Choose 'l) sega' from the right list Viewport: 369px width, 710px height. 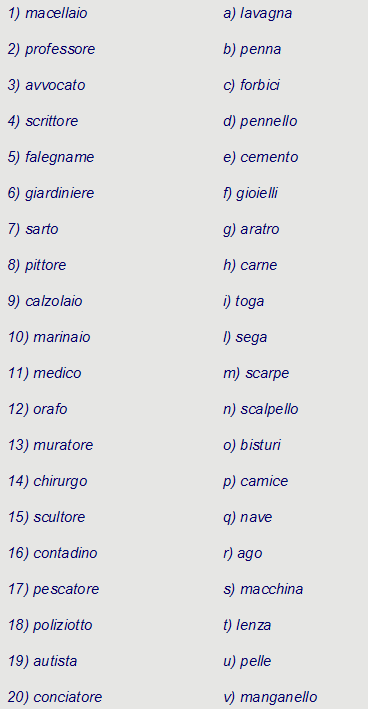[245, 337]
